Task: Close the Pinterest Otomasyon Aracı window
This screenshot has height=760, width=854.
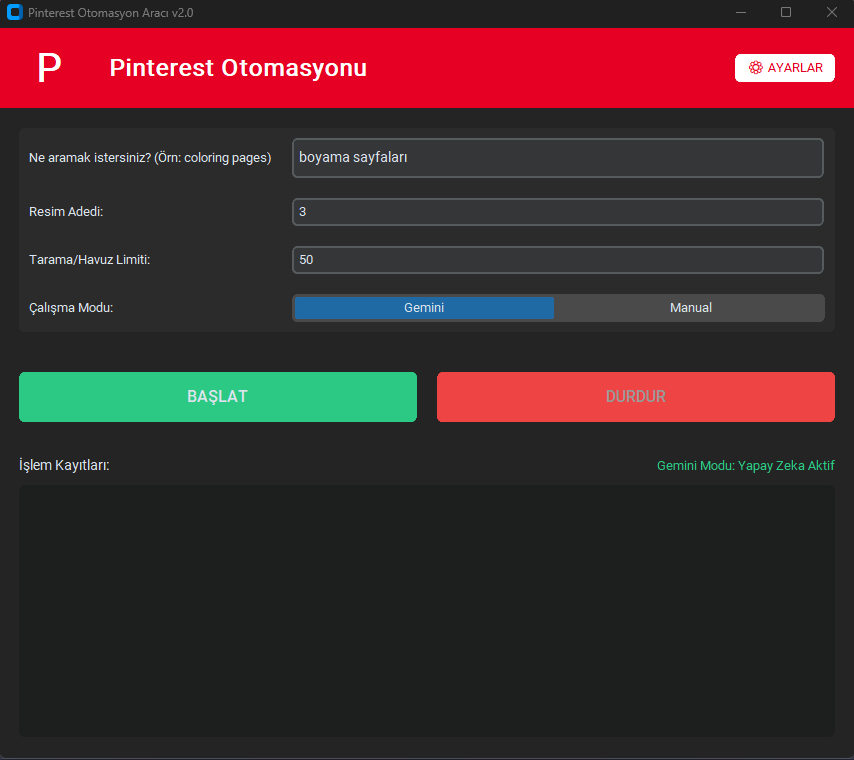Action: pyautogui.click(x=831, y=12)
